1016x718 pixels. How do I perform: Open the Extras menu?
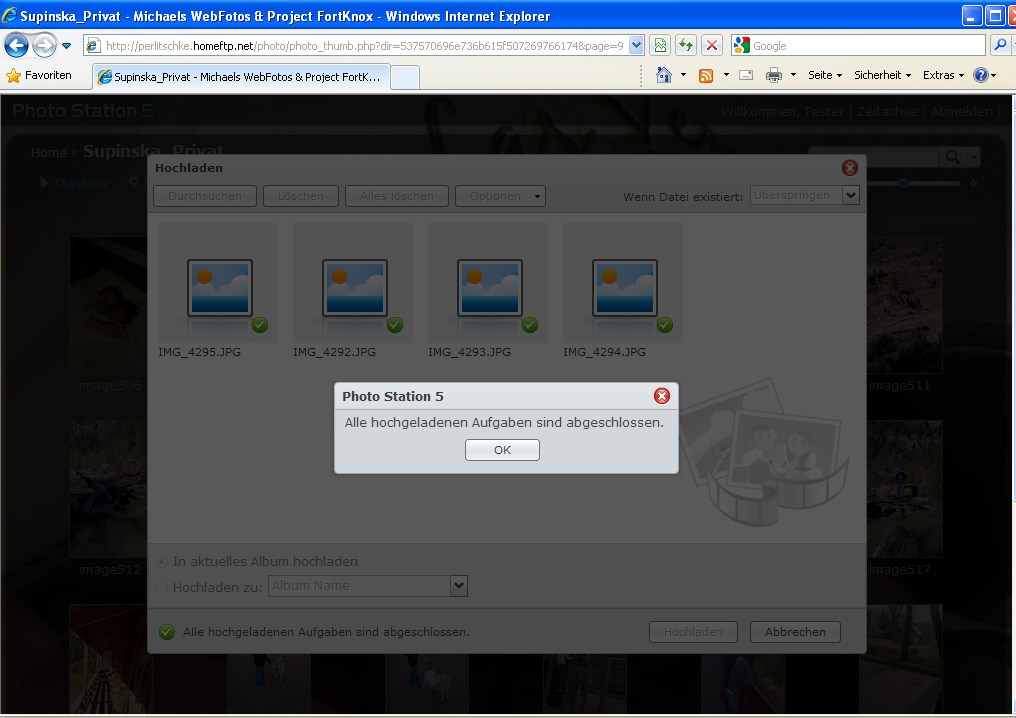[943, 75]
